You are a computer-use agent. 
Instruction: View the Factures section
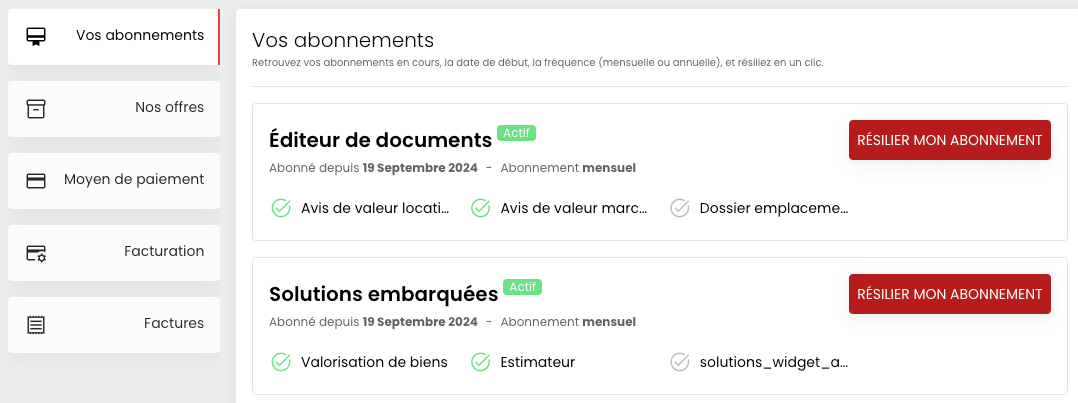[113, 325]
